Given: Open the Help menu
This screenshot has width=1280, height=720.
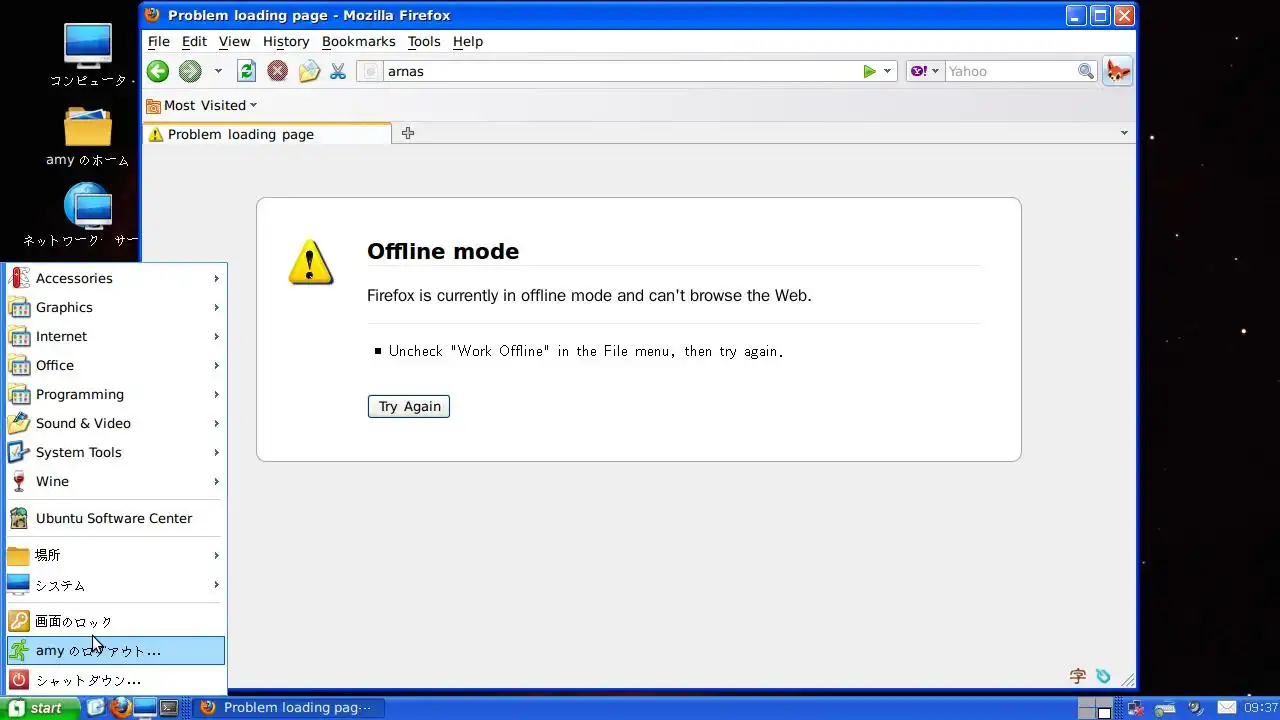Looking at the screenshot, I should tap(468, 41).
